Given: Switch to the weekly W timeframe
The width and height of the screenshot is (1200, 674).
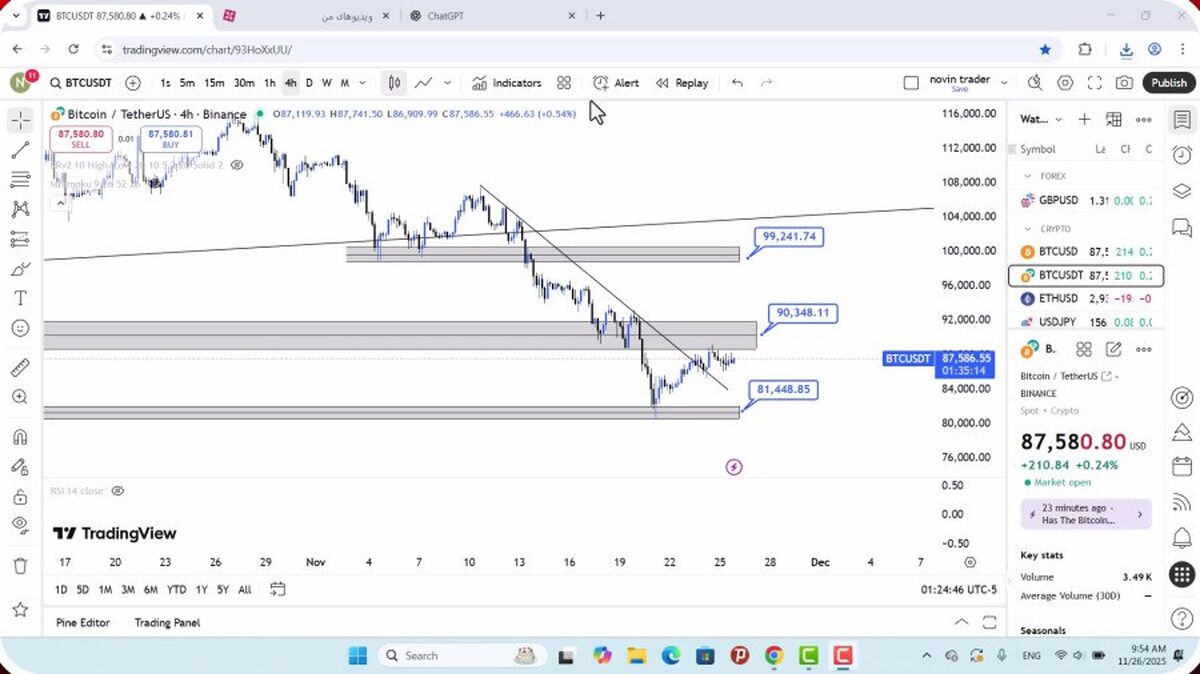Looking at the screenshot, I should (327, 83).
